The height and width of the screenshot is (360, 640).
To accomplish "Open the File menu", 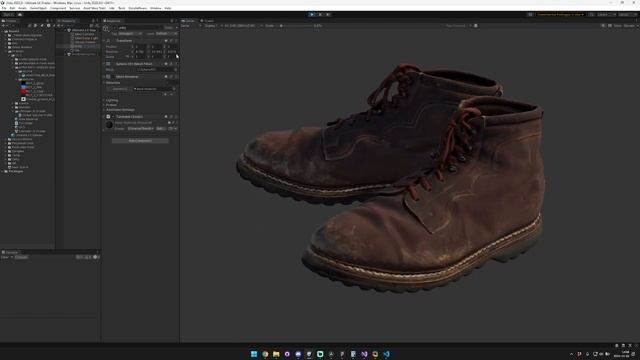I will coord(4,8).
